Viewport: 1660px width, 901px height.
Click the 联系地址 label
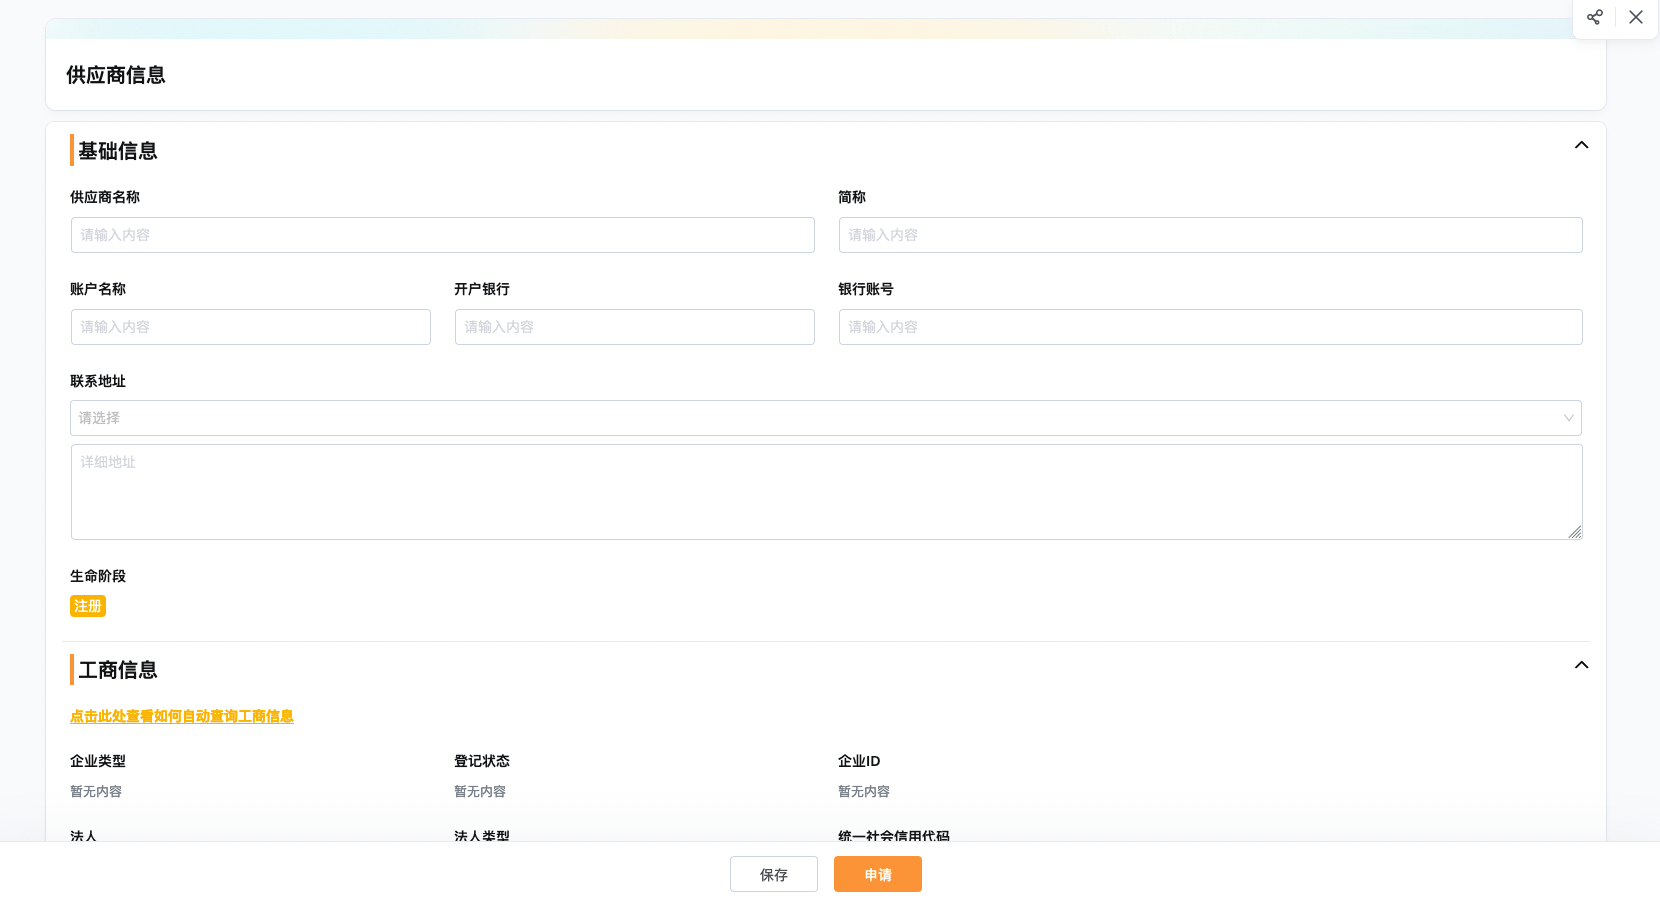[98, 381]
